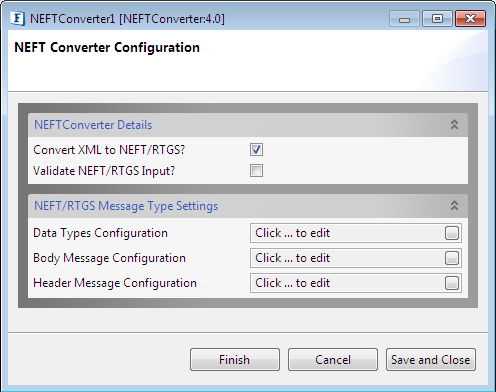Click the Data Types Configuration text field

click(347, 233)
